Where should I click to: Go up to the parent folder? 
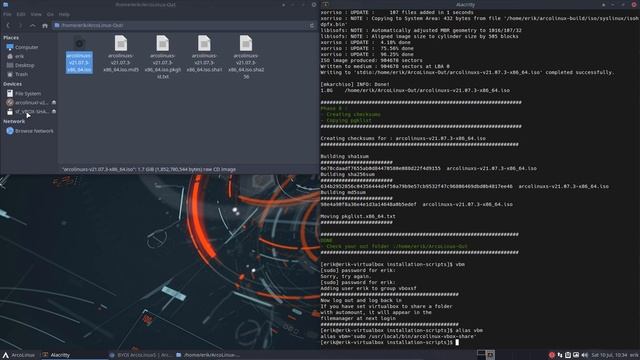tap(33, 25)
